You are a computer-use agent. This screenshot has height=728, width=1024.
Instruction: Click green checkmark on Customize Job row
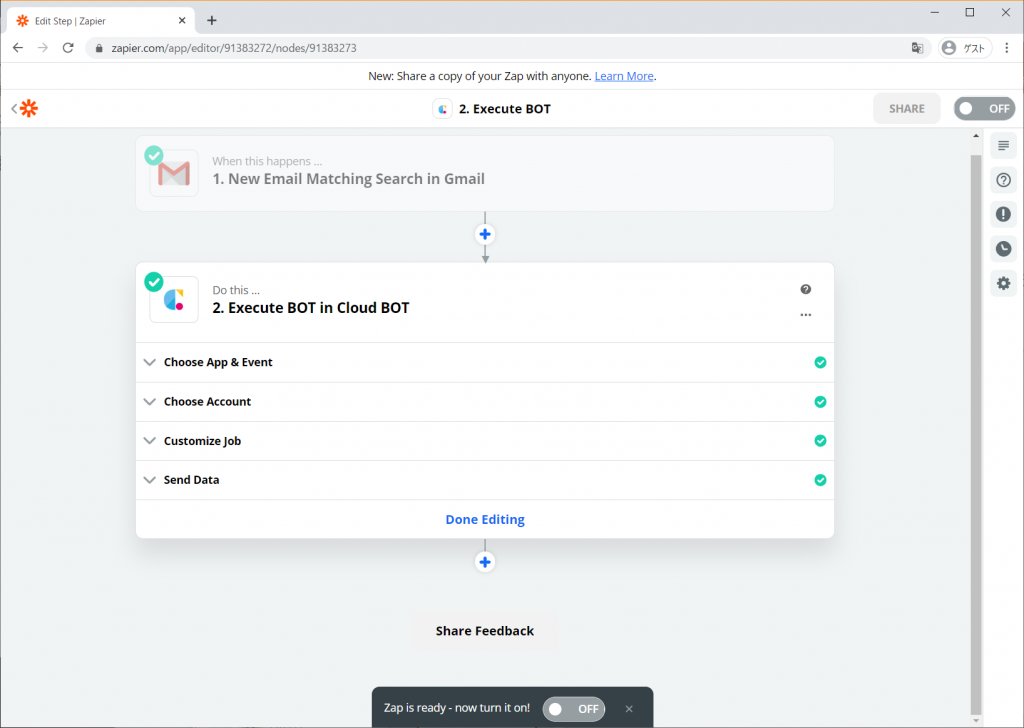pos(820,441)
